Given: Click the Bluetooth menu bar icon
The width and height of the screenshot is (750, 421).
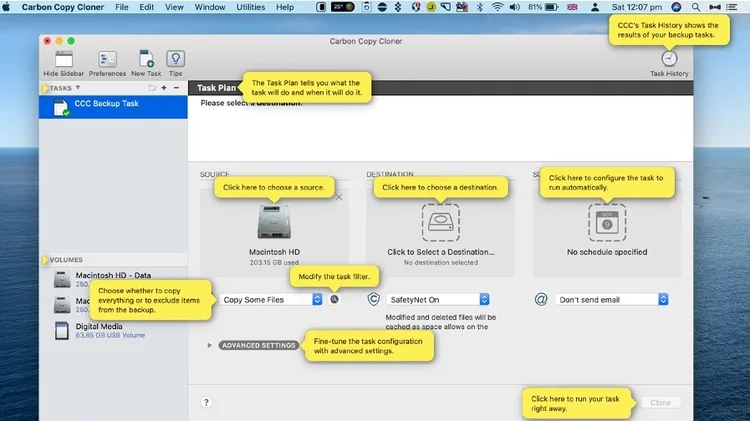Looking at the screenshot, I should [479, 7].
